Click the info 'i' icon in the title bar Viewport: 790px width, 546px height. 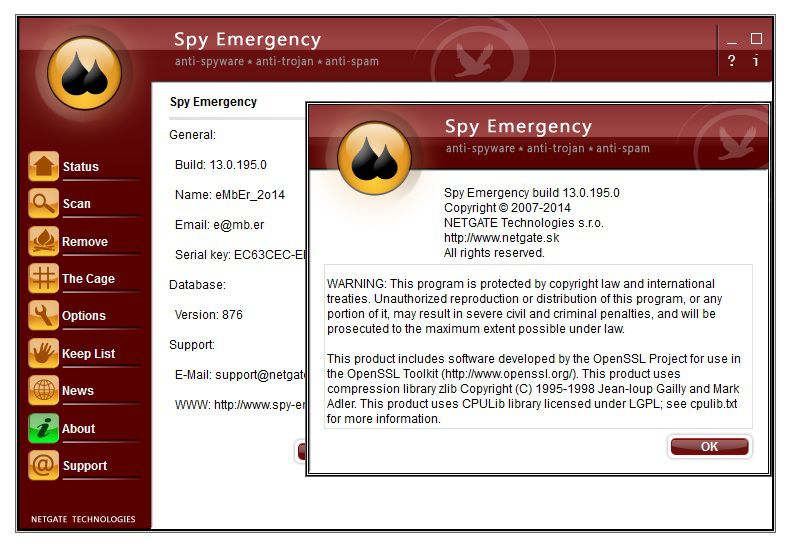point(756,61)
